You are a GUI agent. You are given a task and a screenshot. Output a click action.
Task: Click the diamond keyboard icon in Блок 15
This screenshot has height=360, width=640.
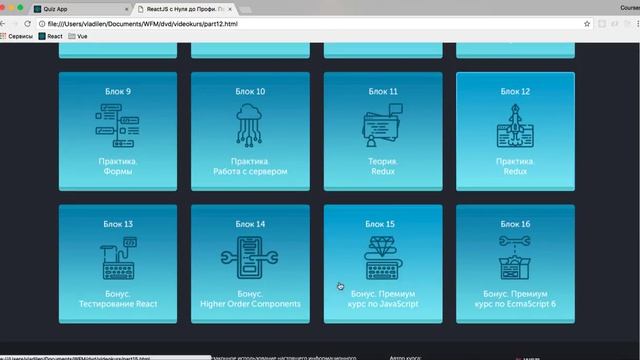point(382,258)
